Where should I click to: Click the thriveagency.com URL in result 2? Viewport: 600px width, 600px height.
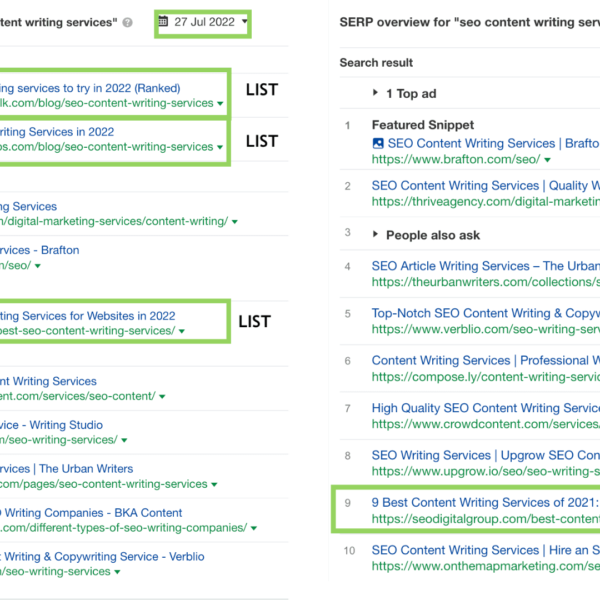pyautogui.click(x=485, y=201)
